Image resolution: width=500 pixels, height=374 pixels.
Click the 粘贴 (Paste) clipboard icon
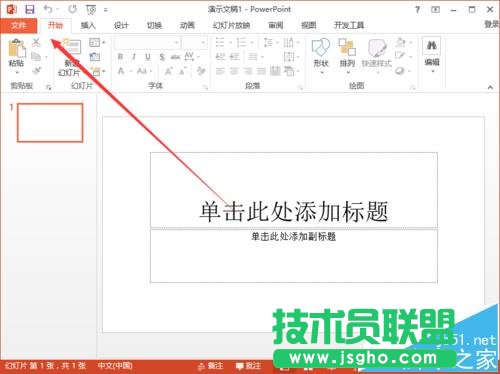pos(17,48)
